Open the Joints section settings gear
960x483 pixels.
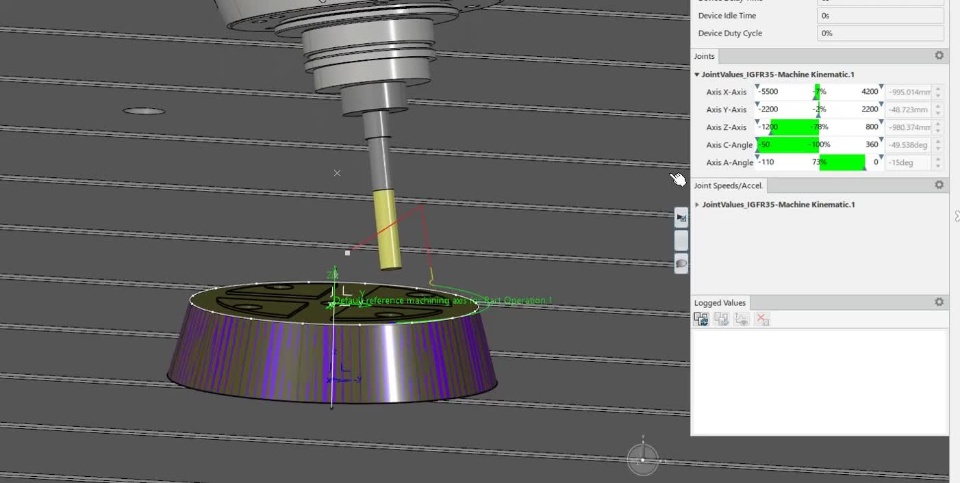point(939,56)
